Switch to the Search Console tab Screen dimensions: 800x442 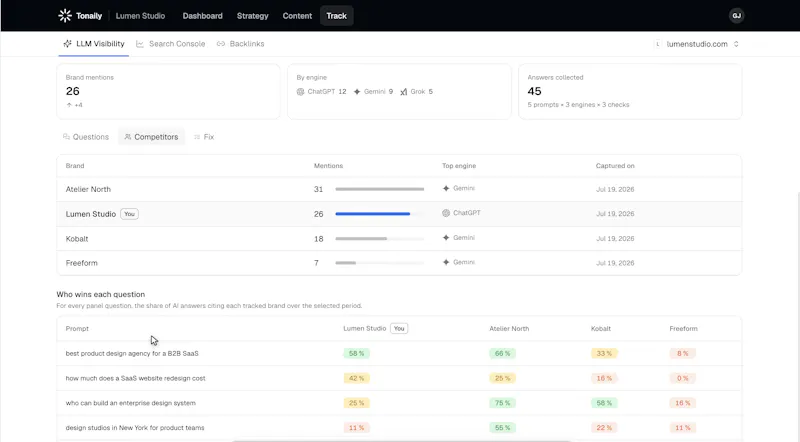pyautogui.click(x=170, y=44)
